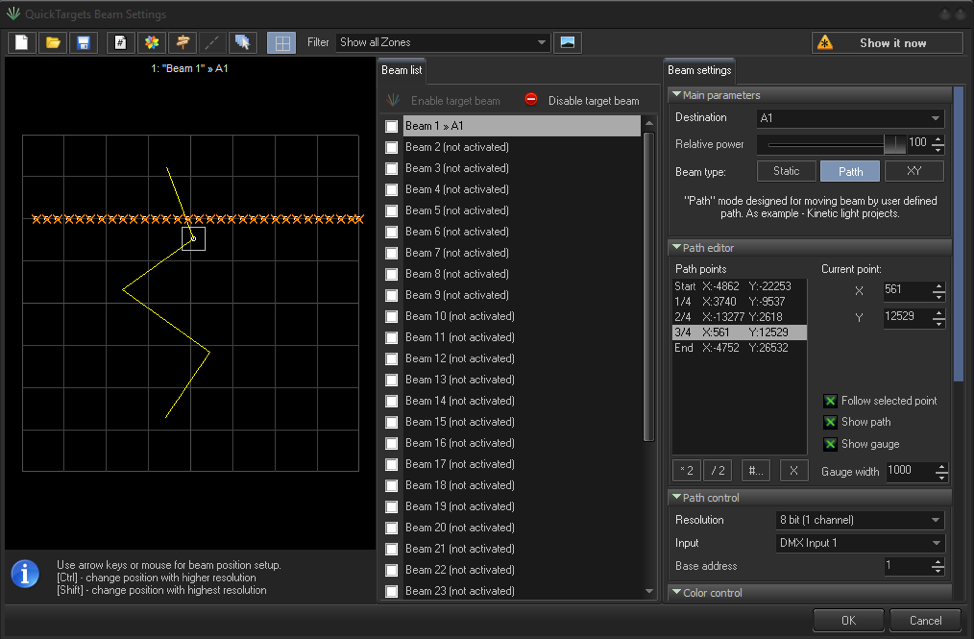974x639 pixels.
Task: Select the End path point row
Action: tap(738, 348)
